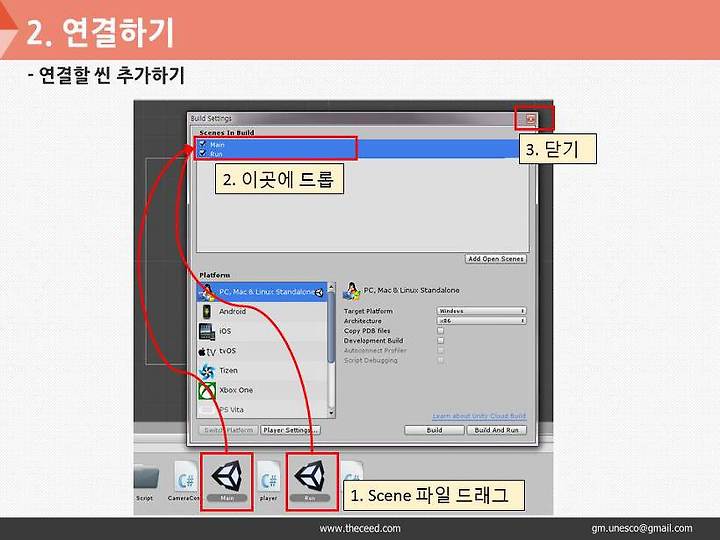Click Add Open Scenes button

(496, 259)
